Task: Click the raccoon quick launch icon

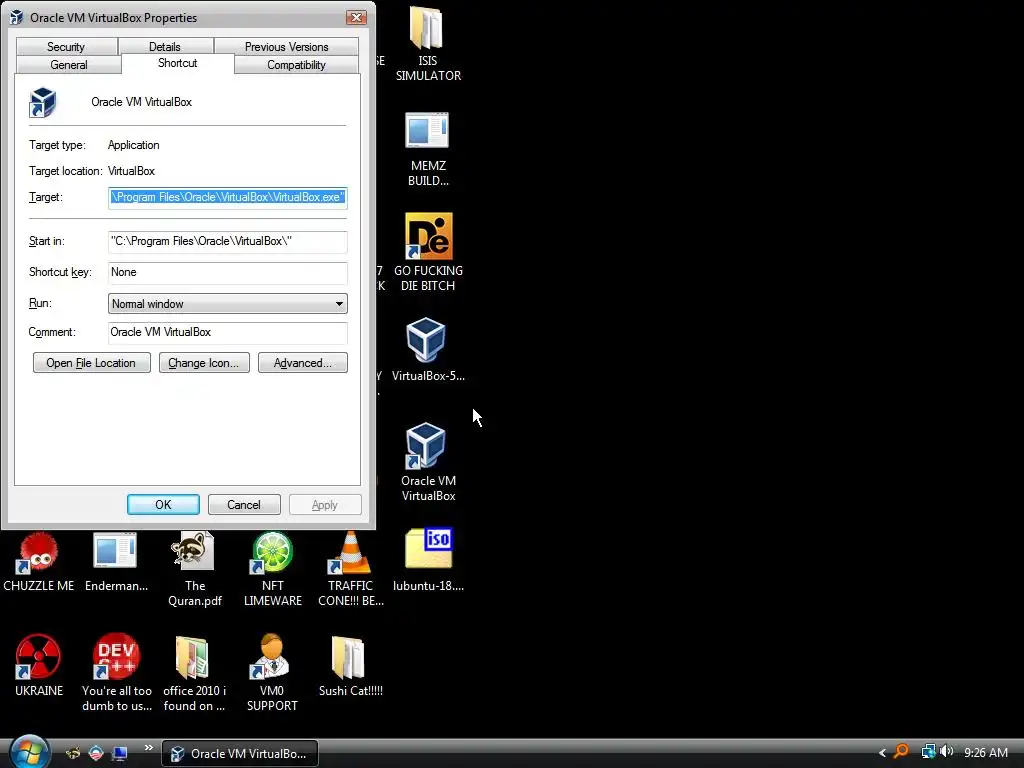Action: tap(73, 754)
